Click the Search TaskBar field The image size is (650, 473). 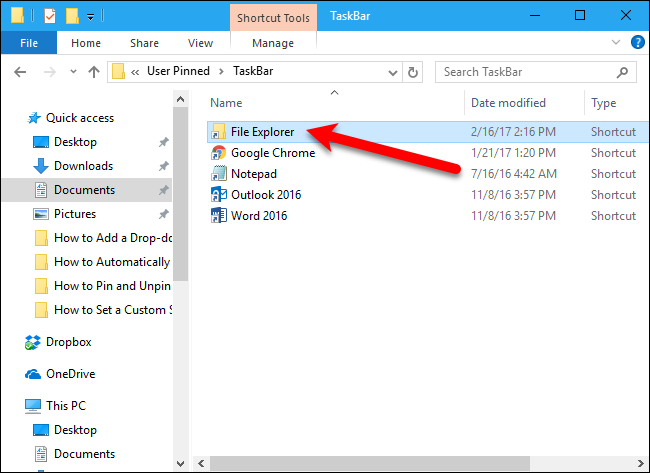click(x=536, y=72)
